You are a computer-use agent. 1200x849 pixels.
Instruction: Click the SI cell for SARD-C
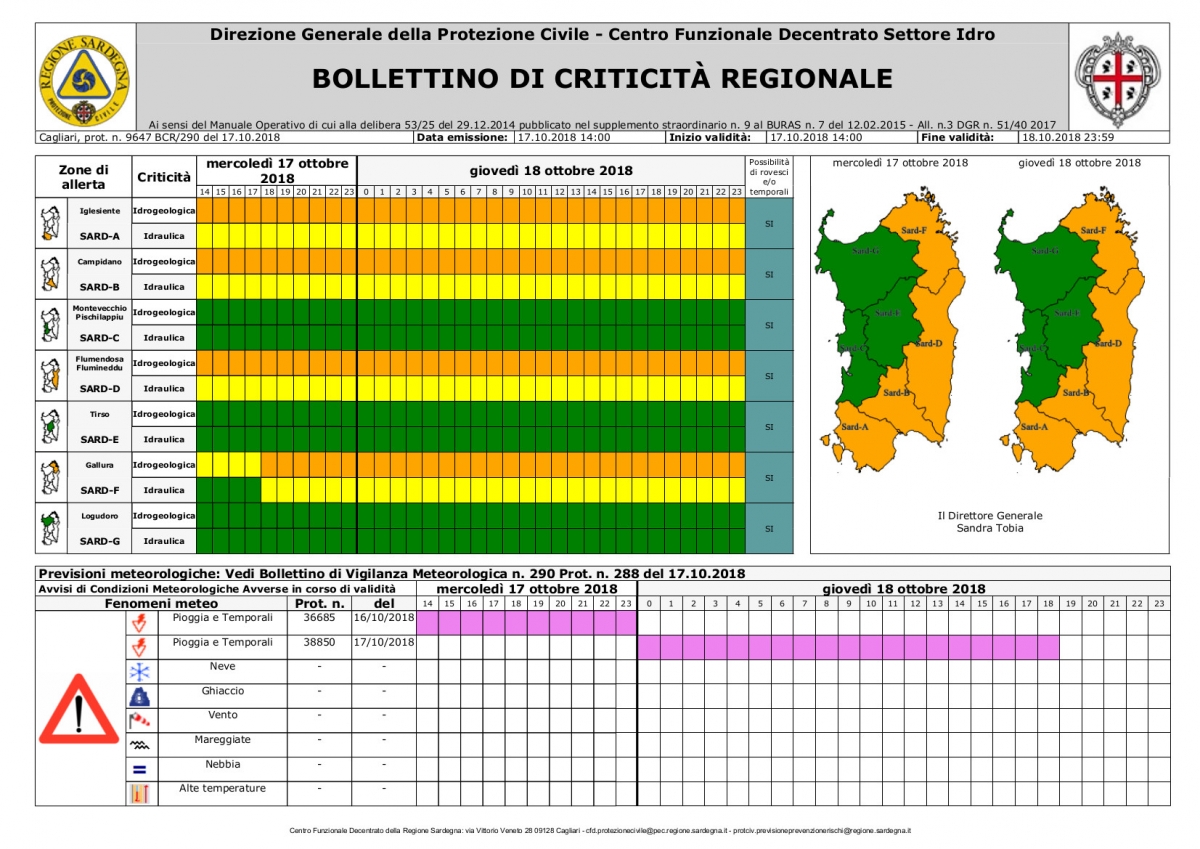(x=769, y=325)
